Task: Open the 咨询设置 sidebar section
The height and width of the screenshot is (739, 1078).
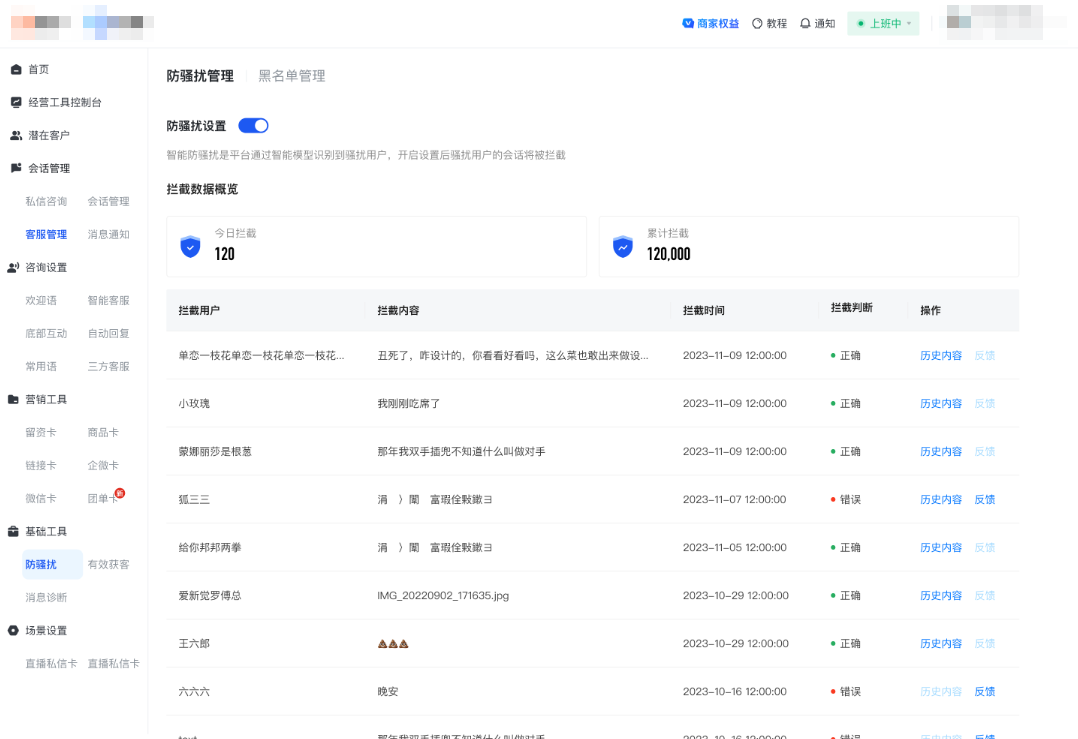Action: coord(40,267)
